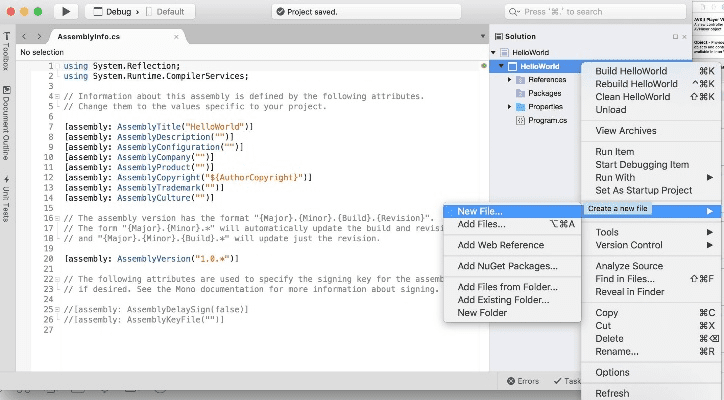Viewport: 724px width, 400px height.
Task: Click the Program.cs file icon
Action: [520, 120]
